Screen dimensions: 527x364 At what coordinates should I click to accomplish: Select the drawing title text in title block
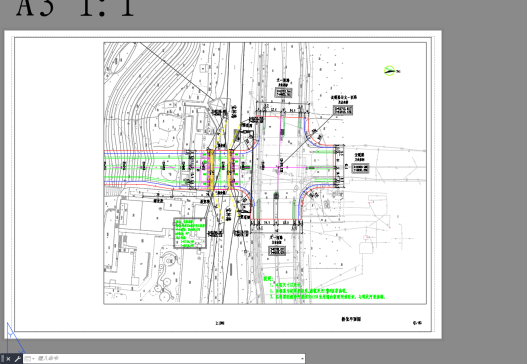351,319
